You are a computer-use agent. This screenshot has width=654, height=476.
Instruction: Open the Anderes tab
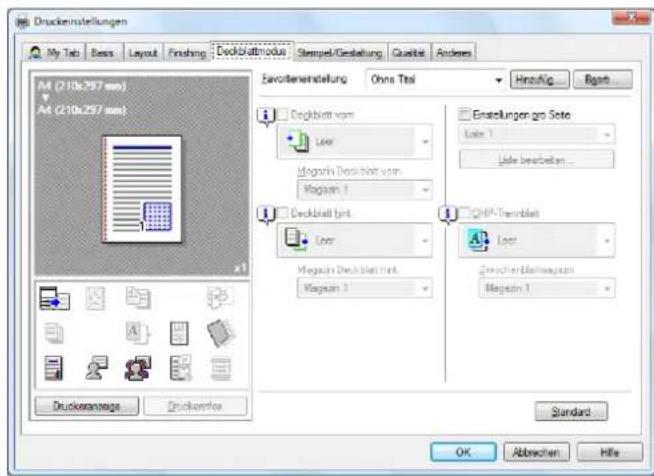click(453, 53)
